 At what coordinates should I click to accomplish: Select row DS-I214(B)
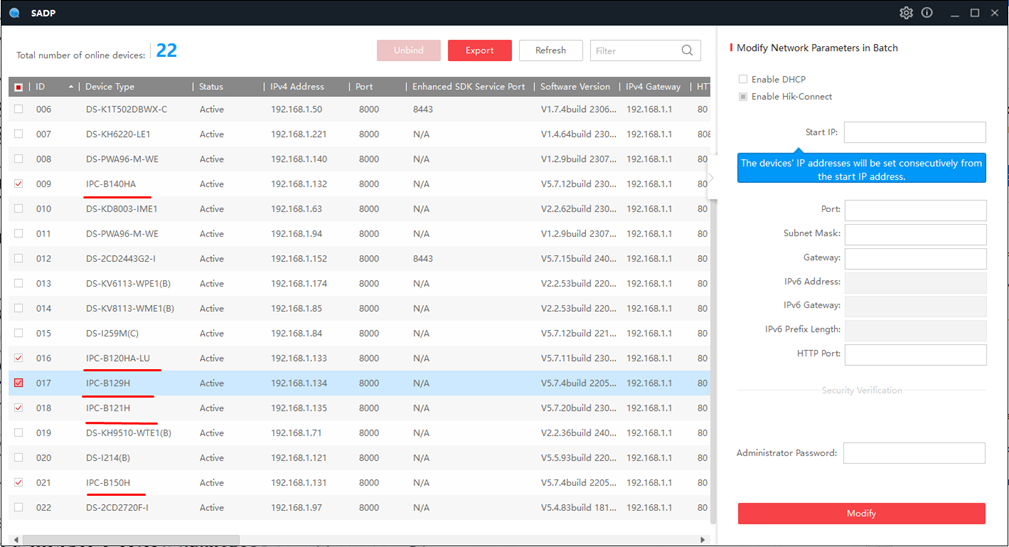[359, 458]
